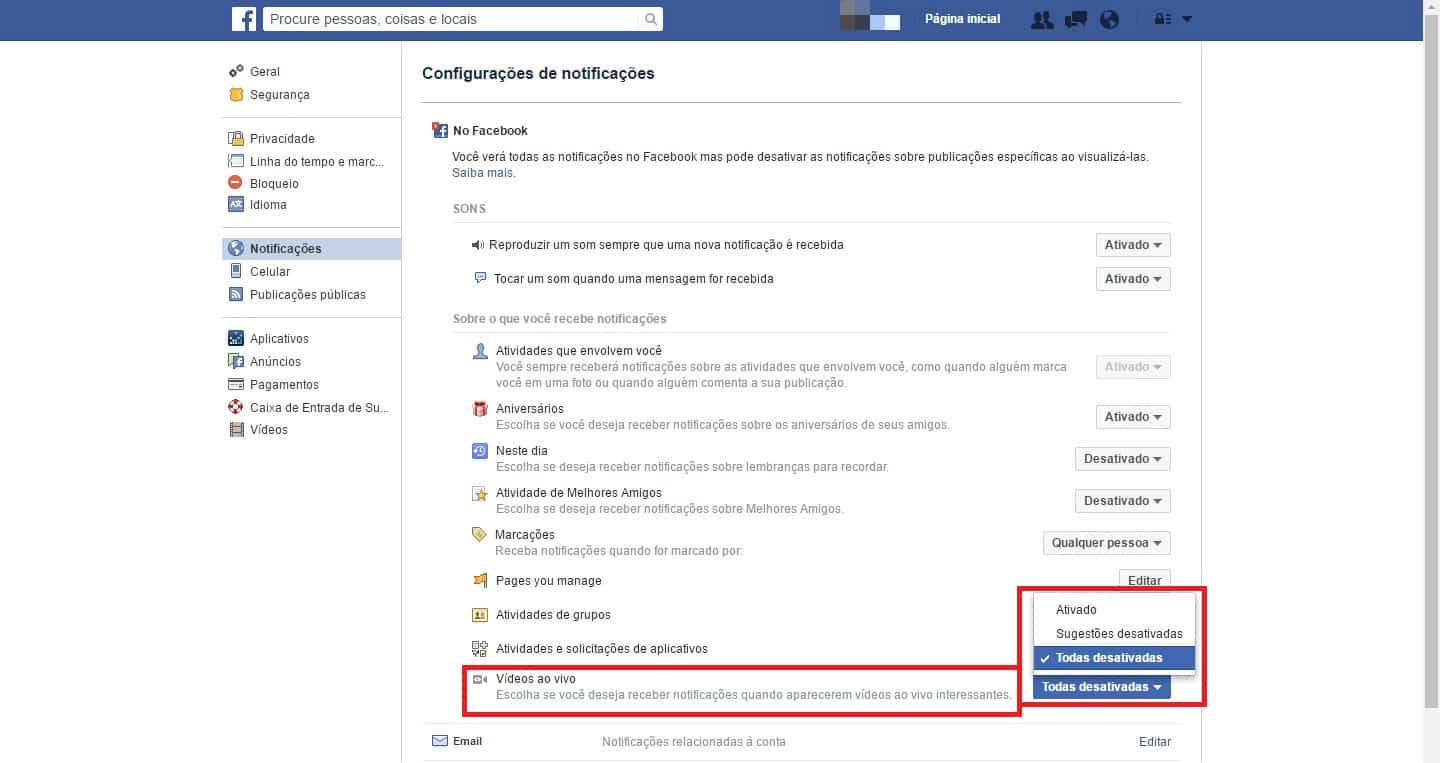The height and width of the screenshot is (763, 1440).
Task: Open the messages icon in top bar
Action: click(x=1076, y=19)
